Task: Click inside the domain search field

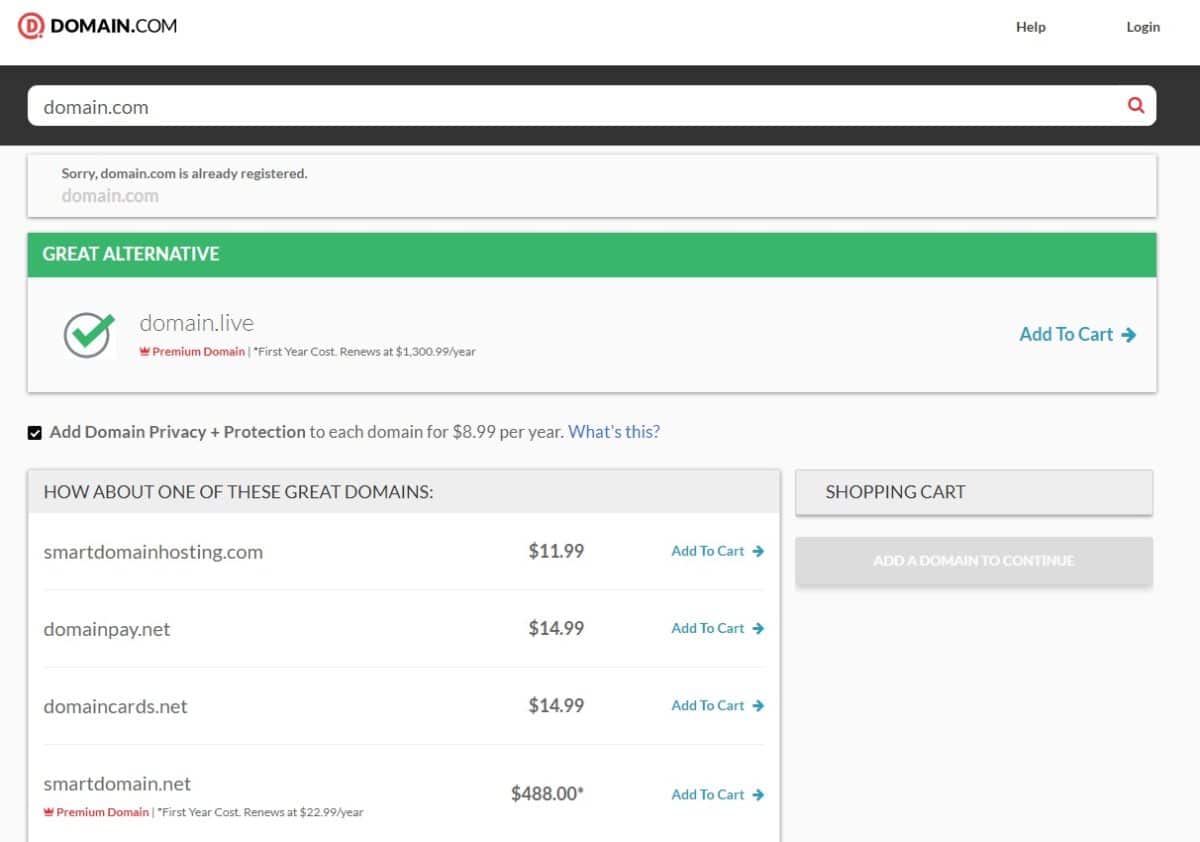Action: tap(400, 105)
